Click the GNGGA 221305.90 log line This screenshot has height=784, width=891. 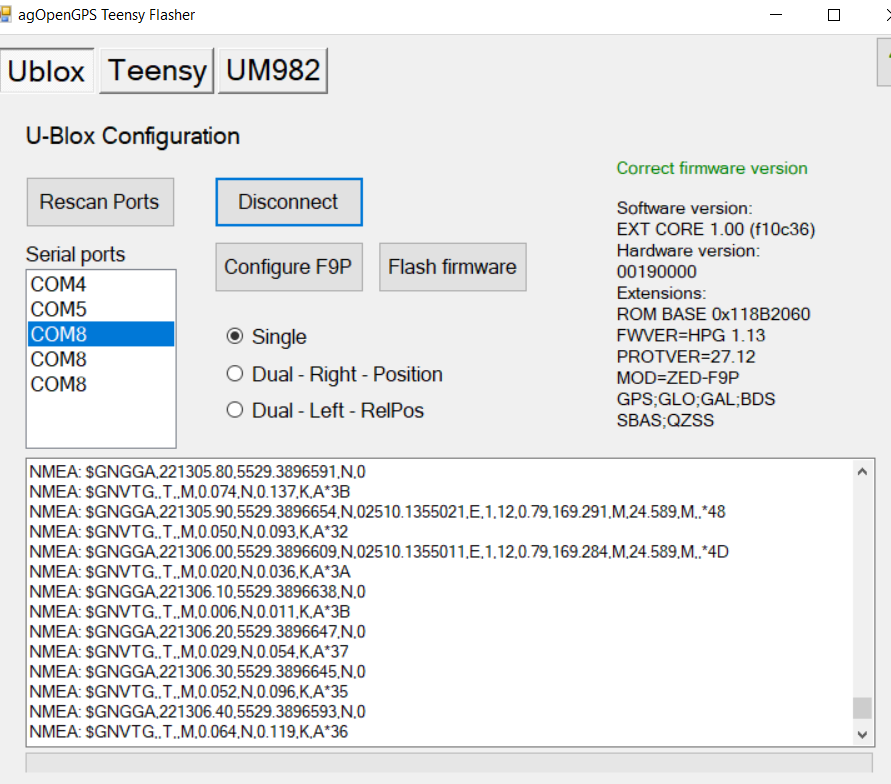tap(377, 512)
